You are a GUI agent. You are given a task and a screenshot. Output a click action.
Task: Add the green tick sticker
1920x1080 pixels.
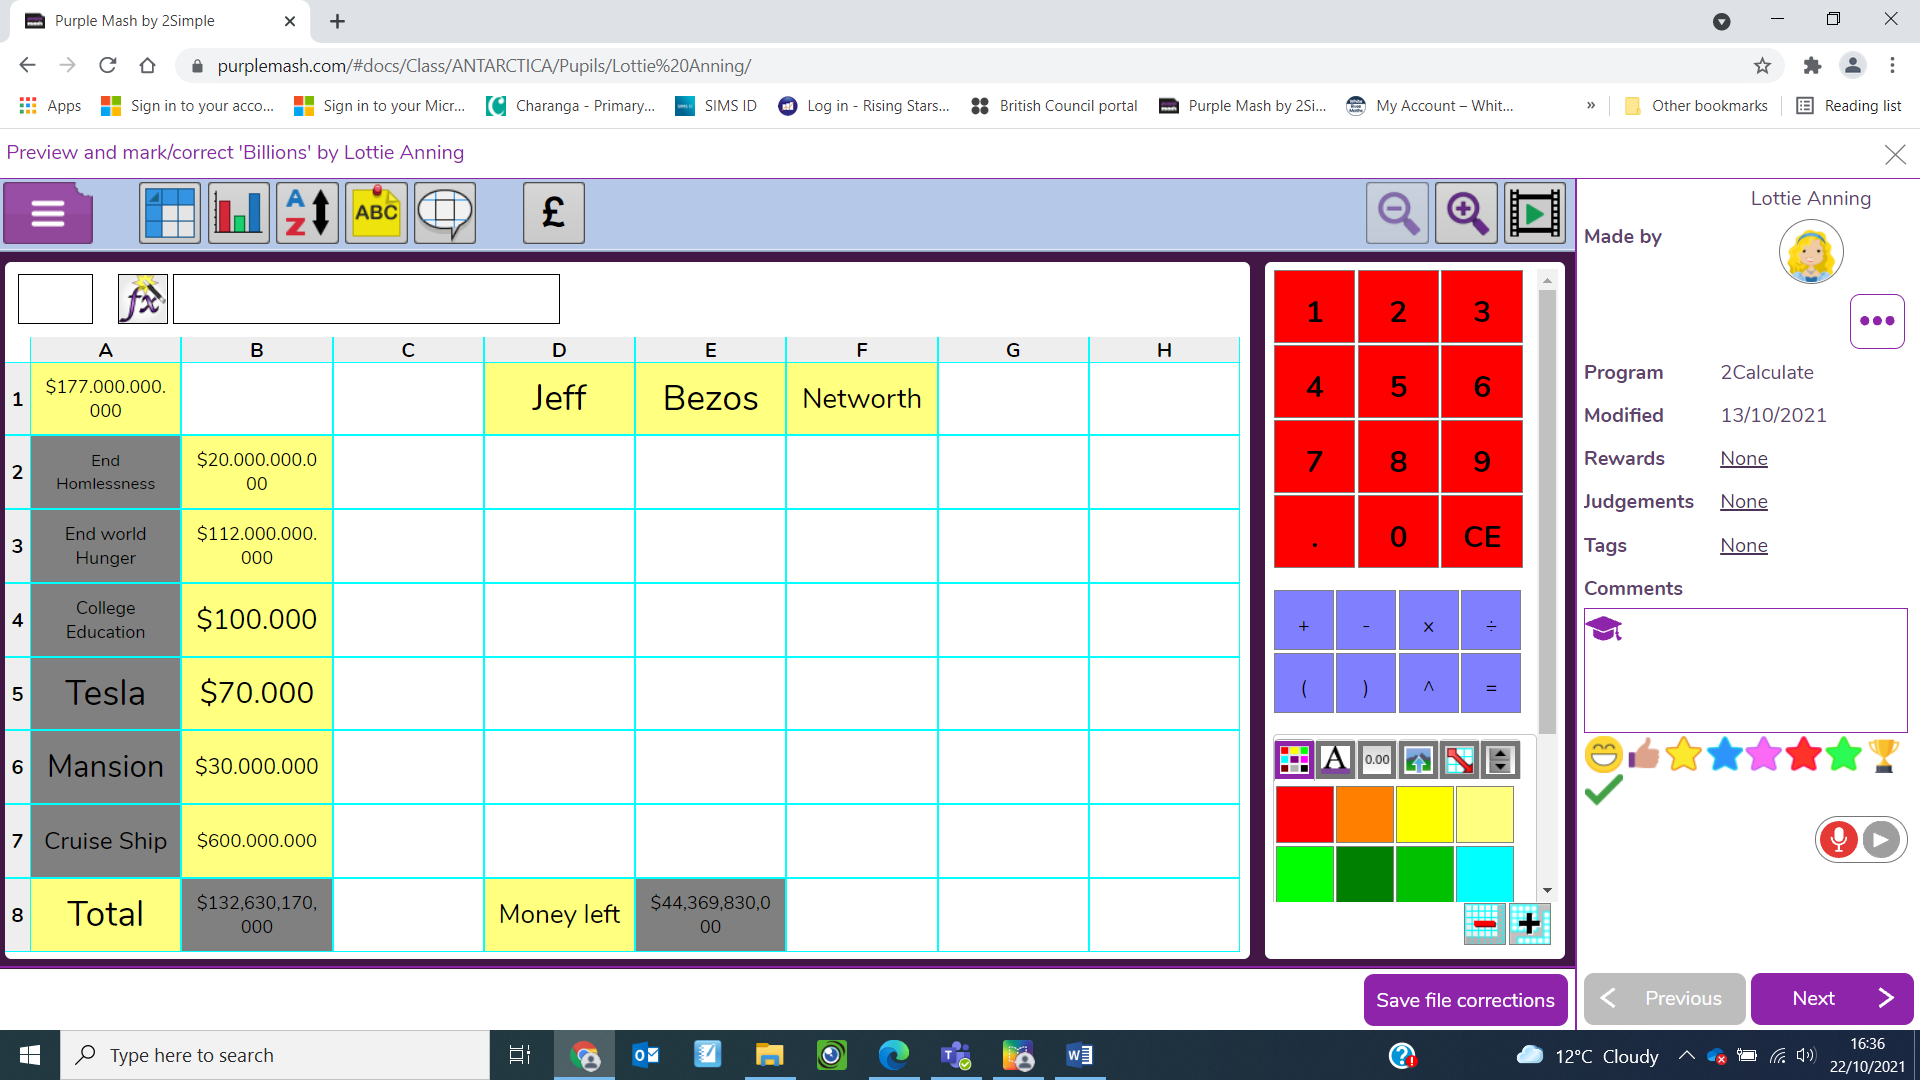[1603, 791]
